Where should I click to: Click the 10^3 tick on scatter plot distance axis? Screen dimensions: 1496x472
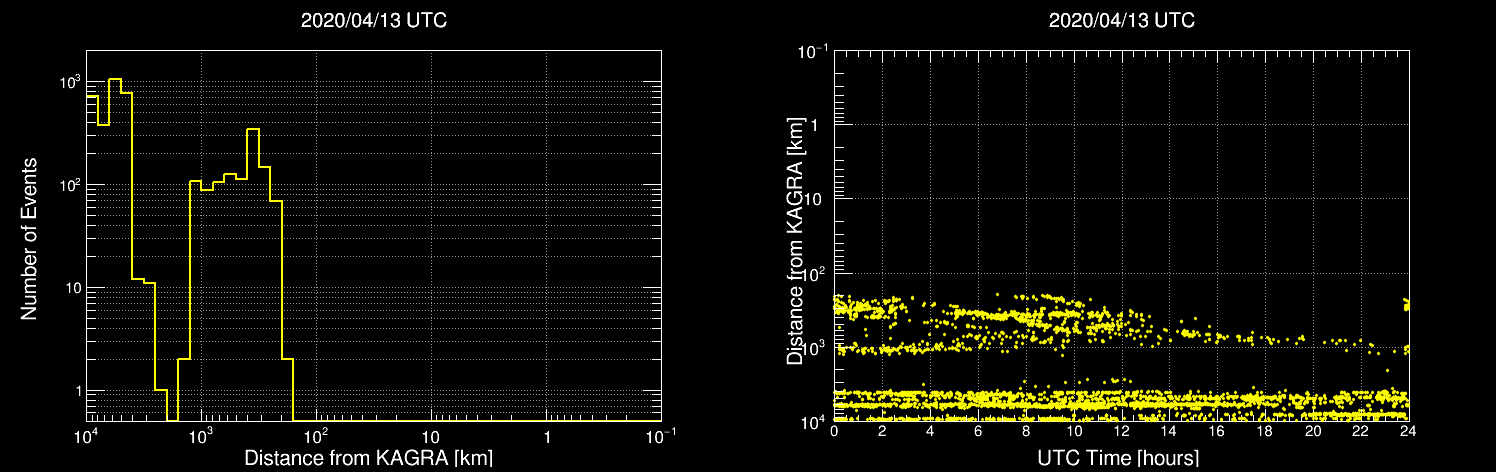(x=814, y=346)
